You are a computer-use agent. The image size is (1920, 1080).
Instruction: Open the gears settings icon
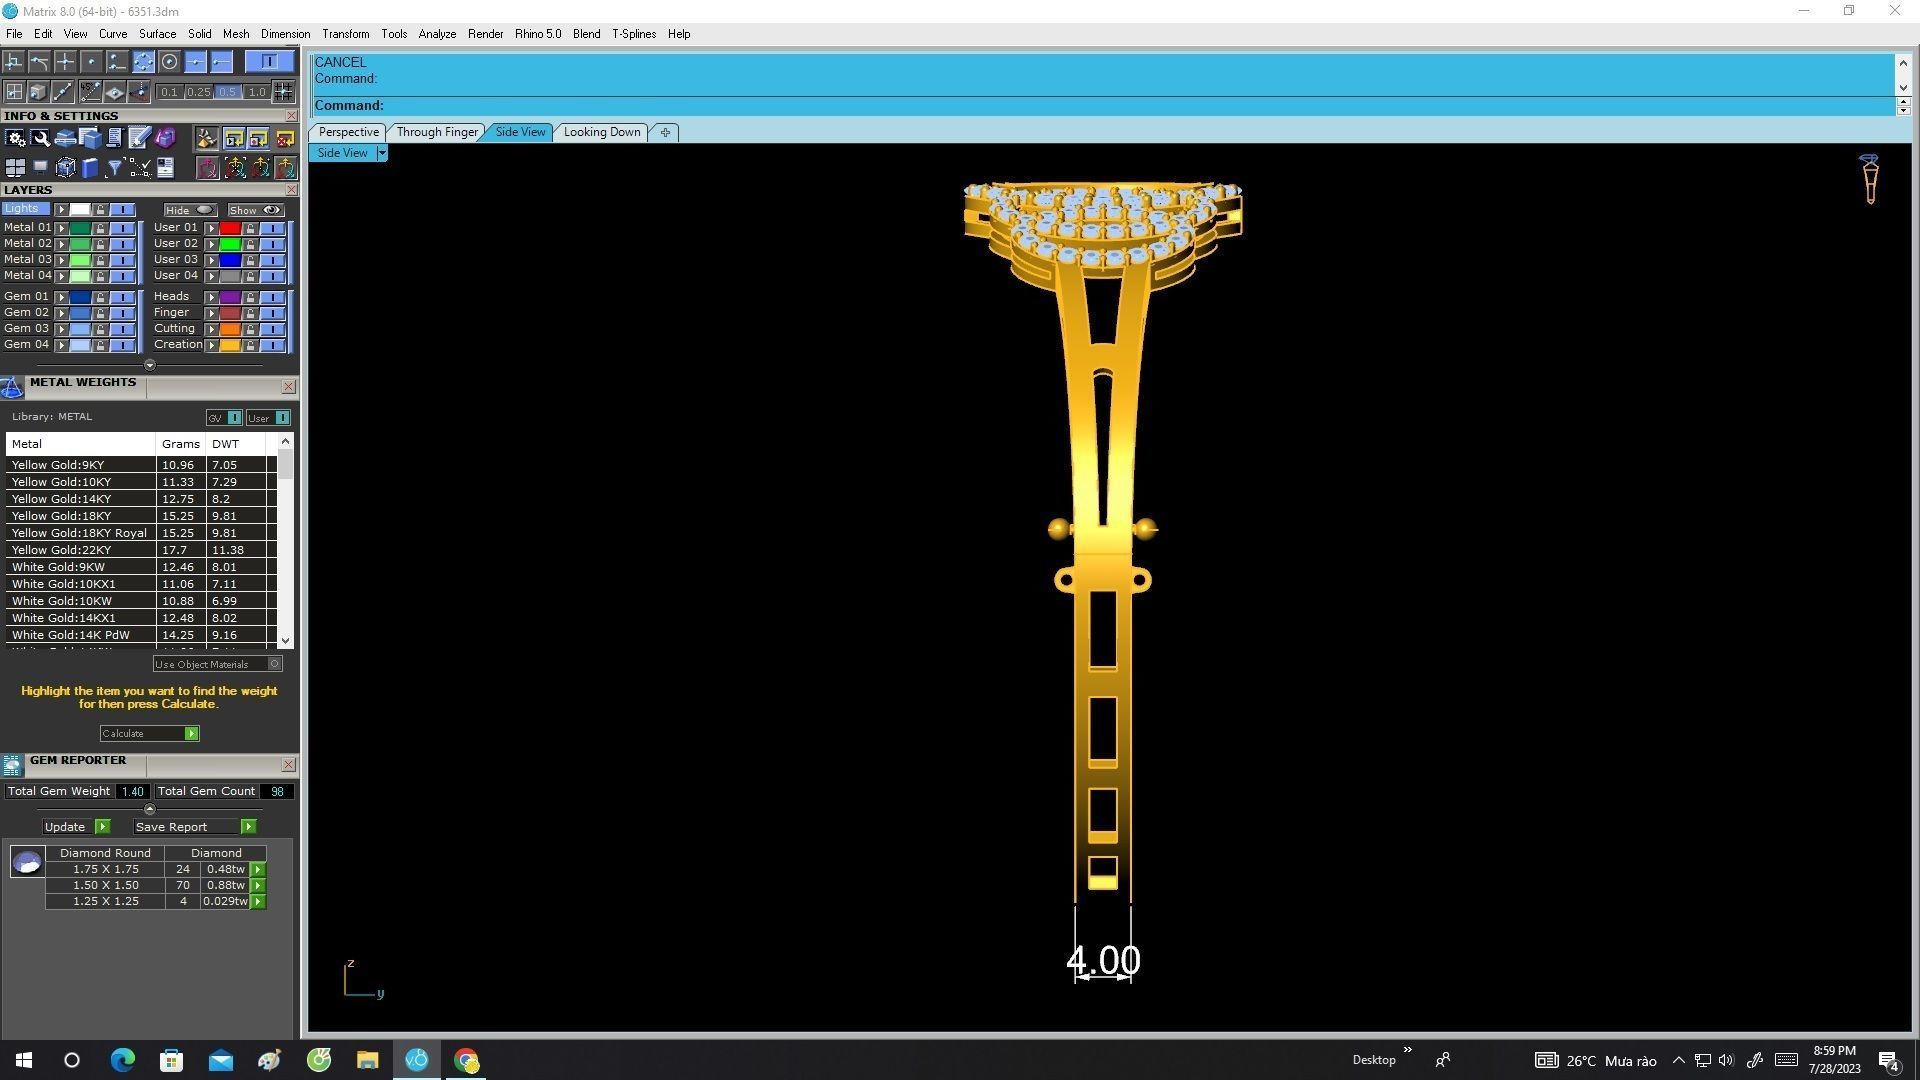(x=15, y=138)
